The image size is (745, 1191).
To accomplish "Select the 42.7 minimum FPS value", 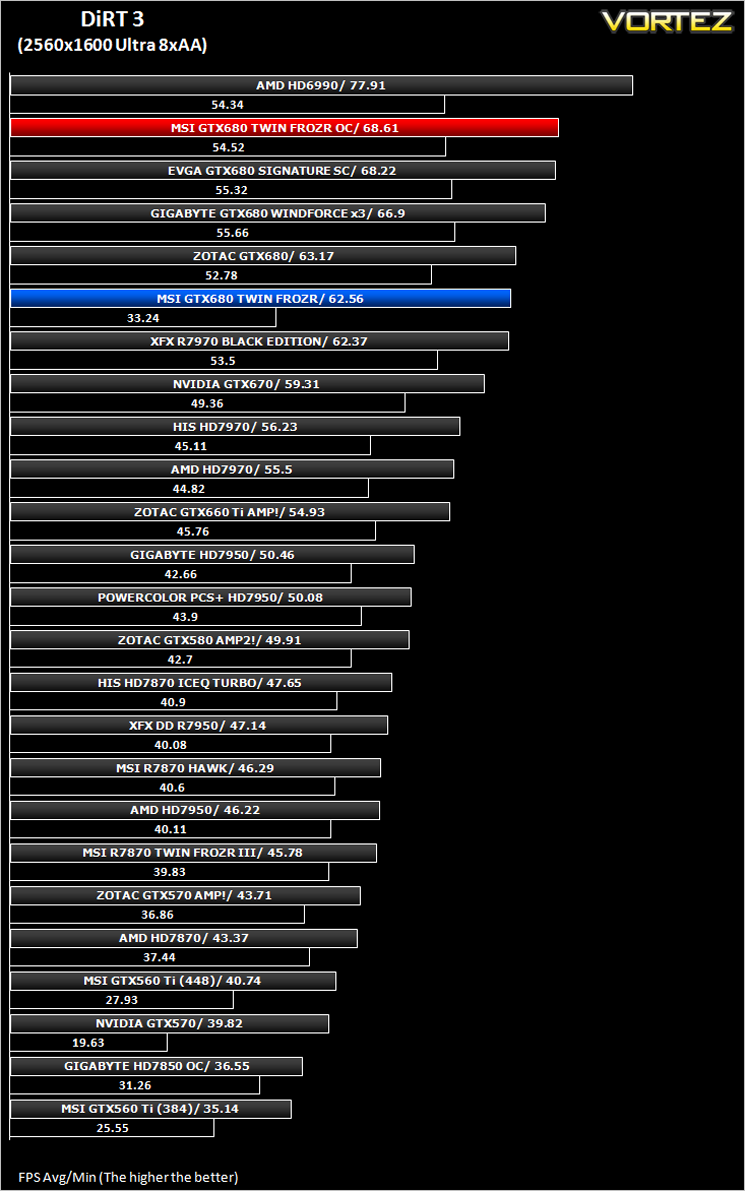I will click(180, 659).
